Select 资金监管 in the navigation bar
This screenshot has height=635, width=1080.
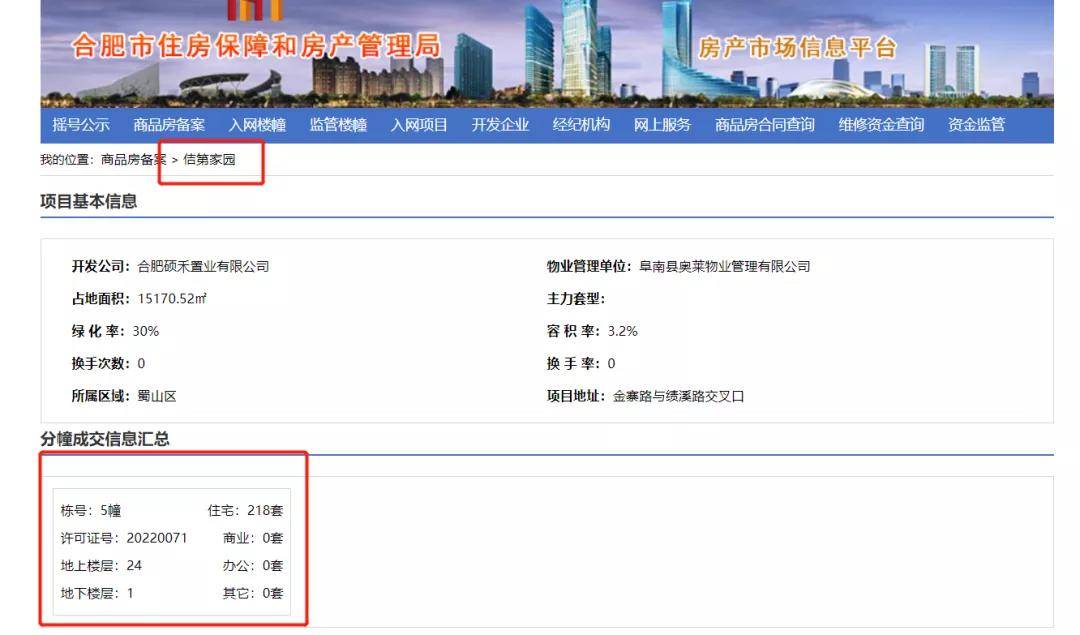point(976,125)
